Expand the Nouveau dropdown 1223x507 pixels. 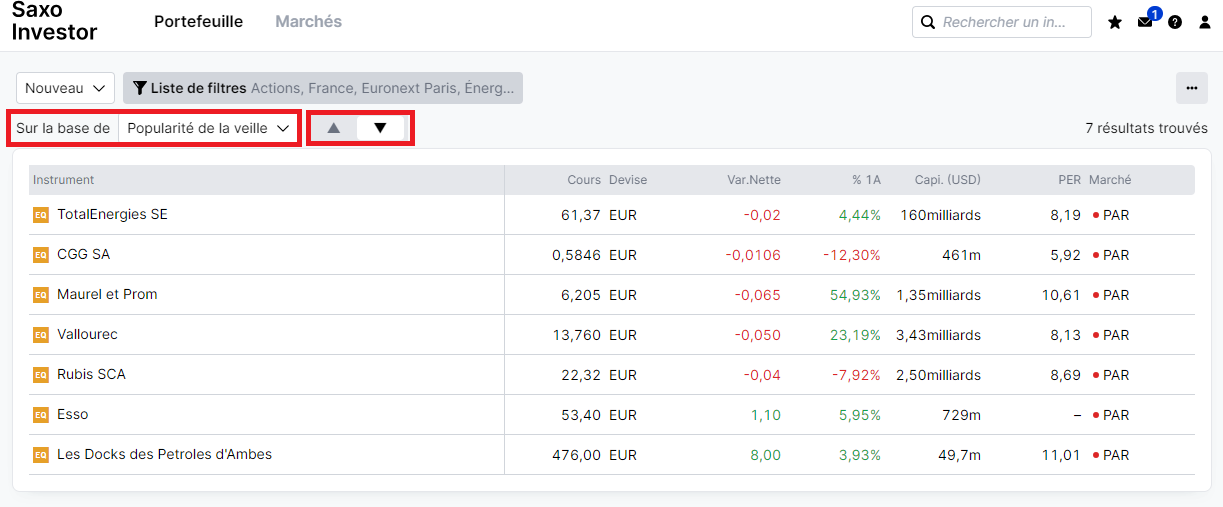coord(66,88)
